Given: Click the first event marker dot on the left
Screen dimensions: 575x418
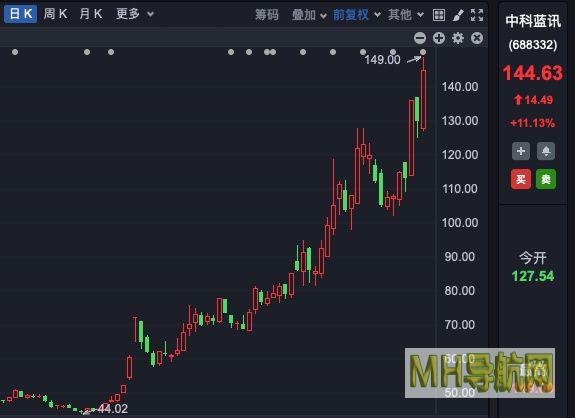Looking at the screenshot, I should 15,52.
